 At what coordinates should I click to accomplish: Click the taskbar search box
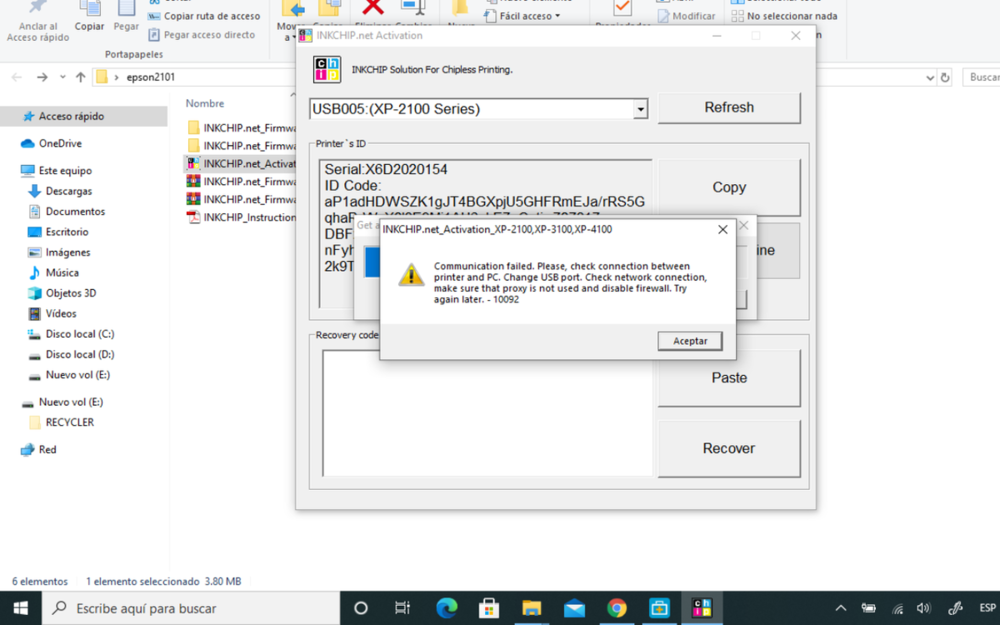click(190, 608)
